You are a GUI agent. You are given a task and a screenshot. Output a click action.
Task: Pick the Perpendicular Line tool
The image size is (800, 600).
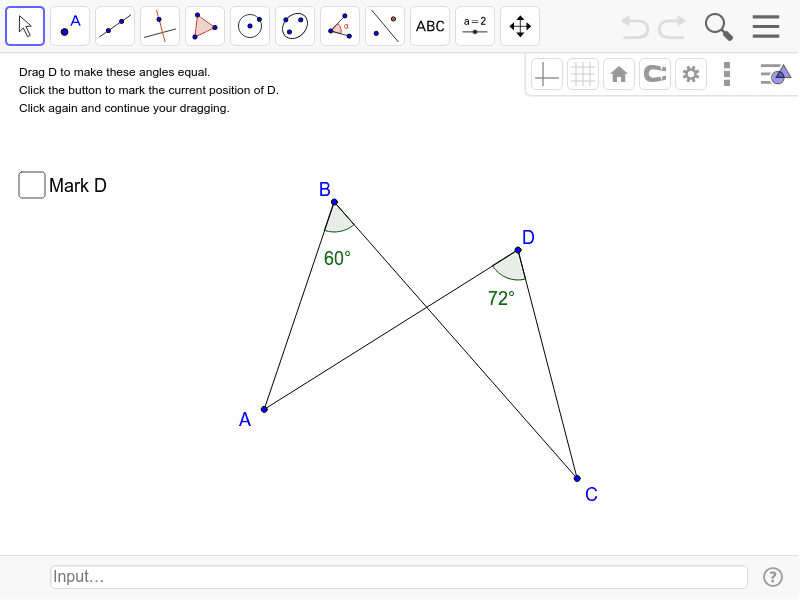[159, 26]
